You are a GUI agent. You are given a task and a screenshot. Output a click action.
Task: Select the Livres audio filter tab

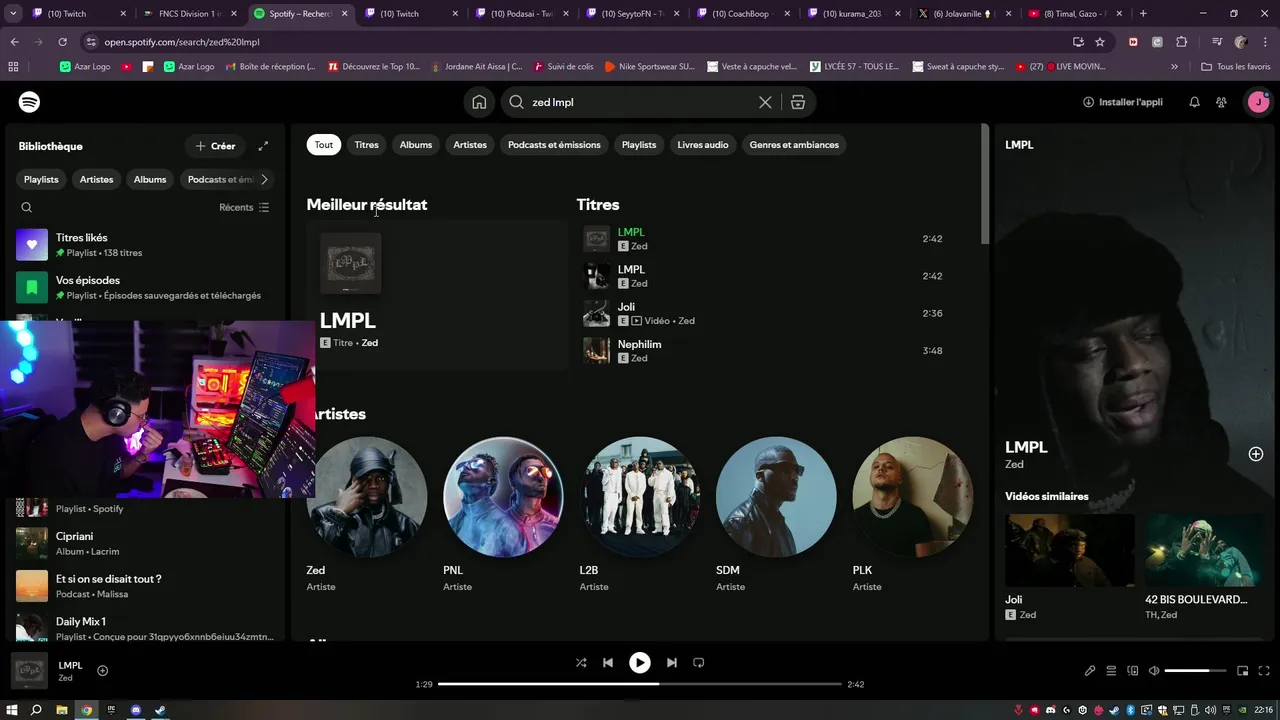703,145
